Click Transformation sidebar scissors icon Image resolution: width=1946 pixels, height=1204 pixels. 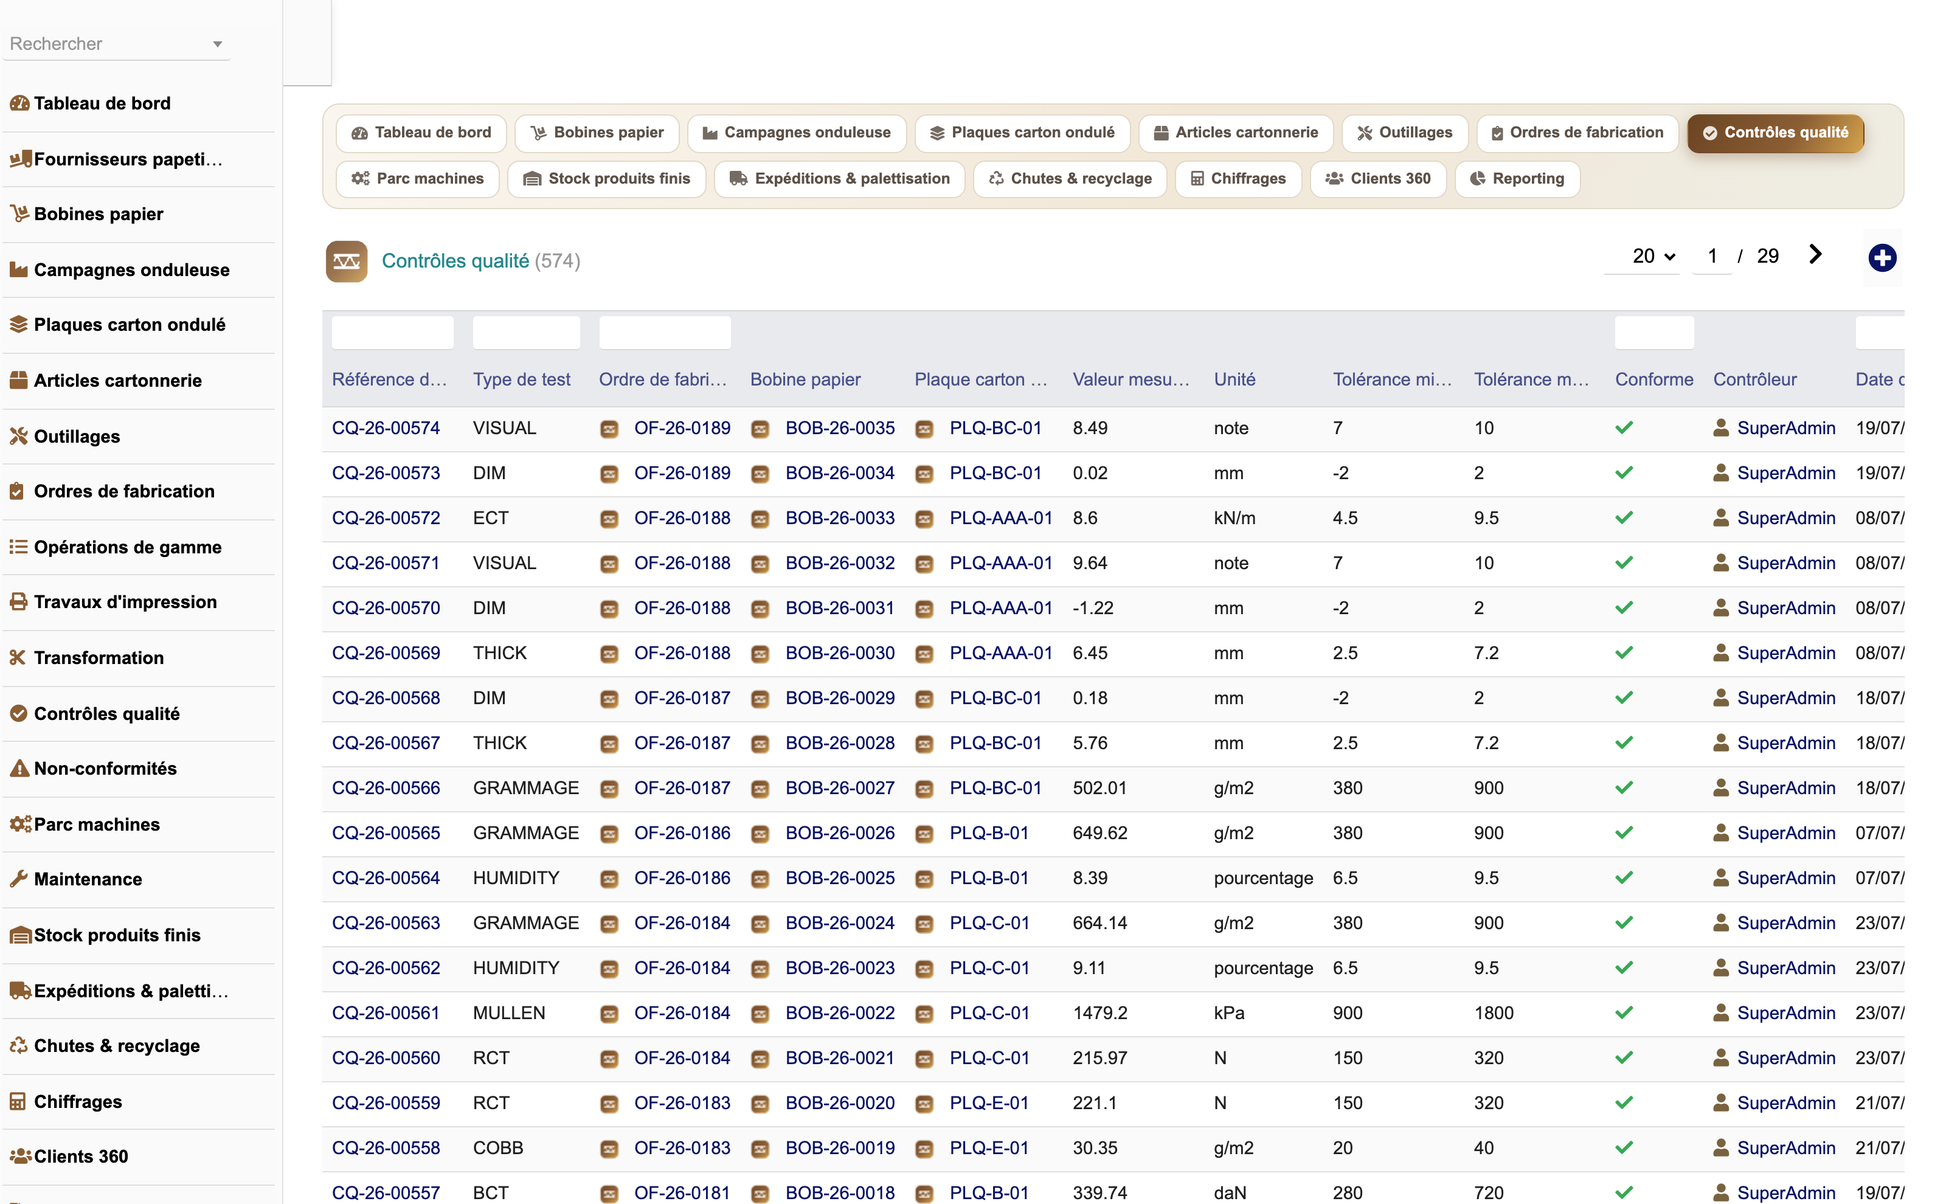17,658
